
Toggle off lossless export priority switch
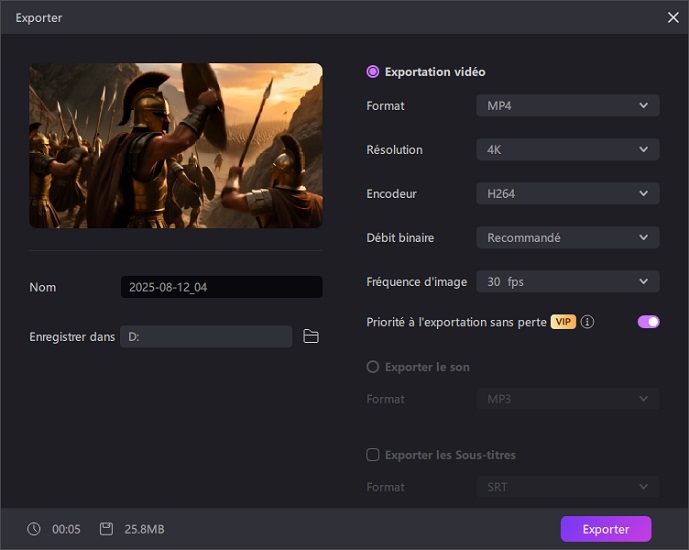(649, 322)
